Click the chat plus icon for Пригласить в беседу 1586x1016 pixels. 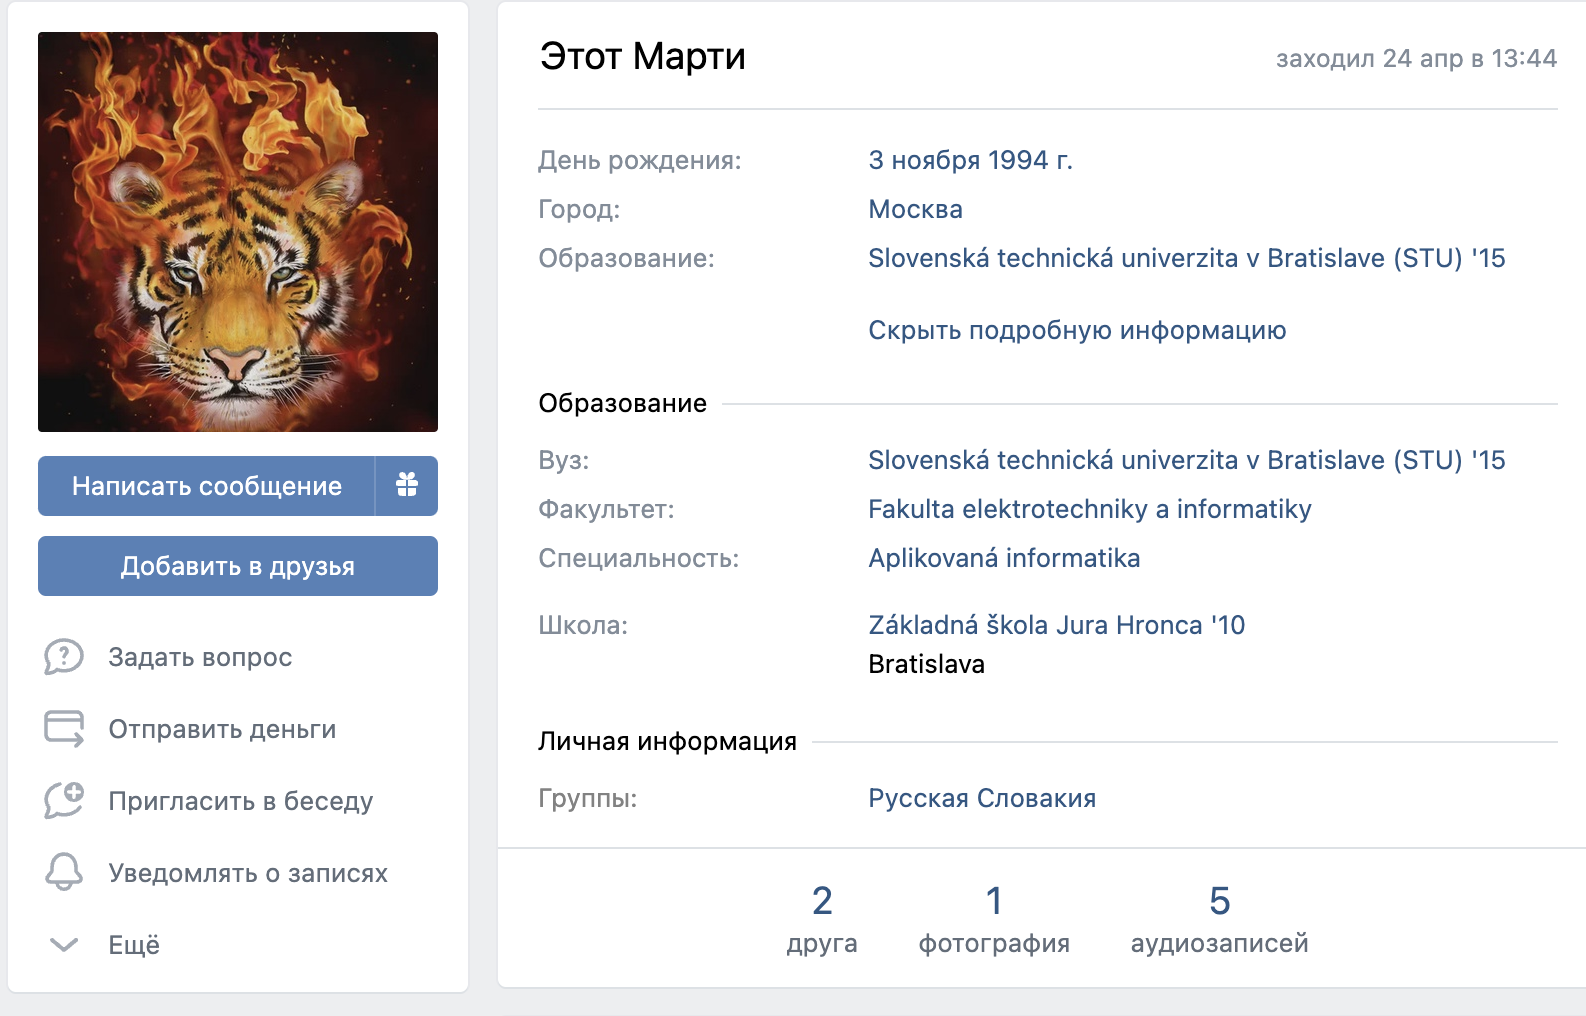pos(64,801)
